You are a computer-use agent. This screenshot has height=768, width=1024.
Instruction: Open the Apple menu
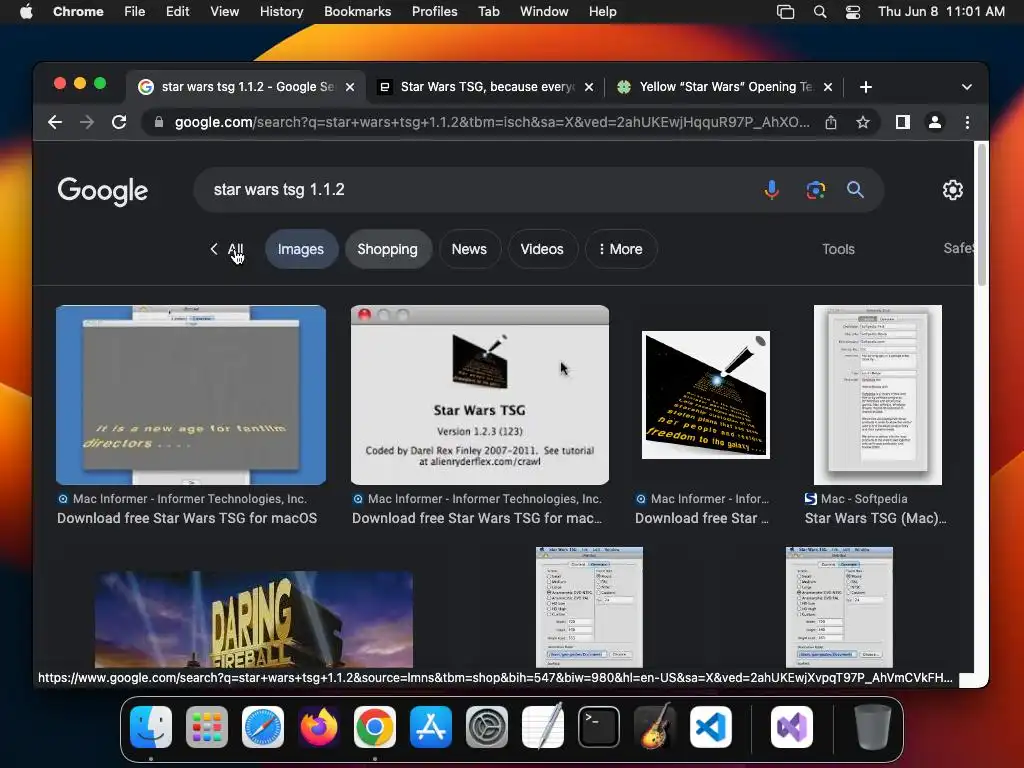(26, 12)
